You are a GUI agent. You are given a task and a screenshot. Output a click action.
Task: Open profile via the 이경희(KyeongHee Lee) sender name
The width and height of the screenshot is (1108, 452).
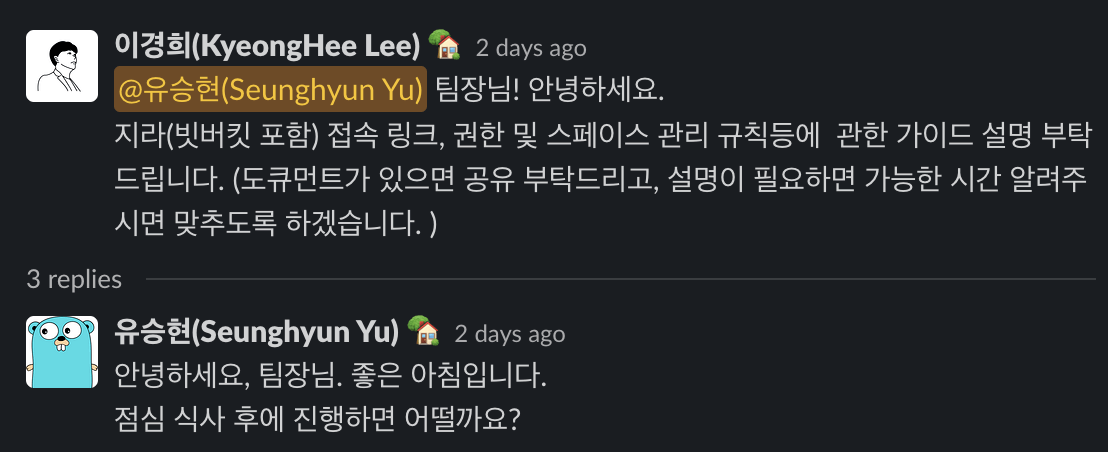coord(267,46)
